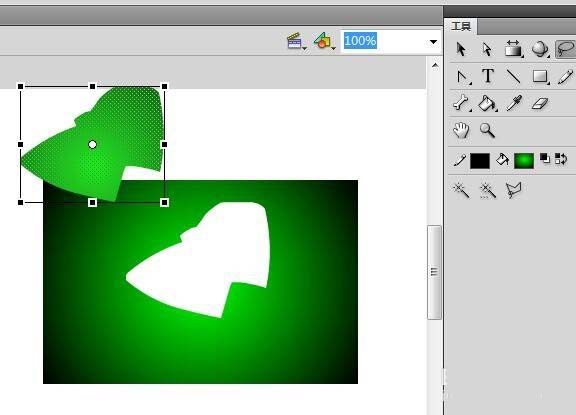Select the Paint Bucket tool

[487, 104]
